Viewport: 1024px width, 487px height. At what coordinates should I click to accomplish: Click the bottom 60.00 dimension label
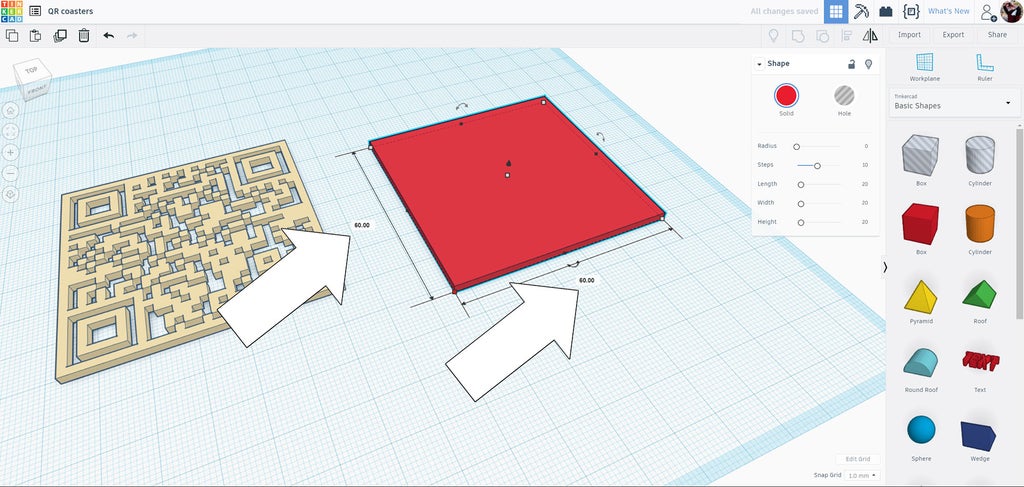tap(586, 280)
